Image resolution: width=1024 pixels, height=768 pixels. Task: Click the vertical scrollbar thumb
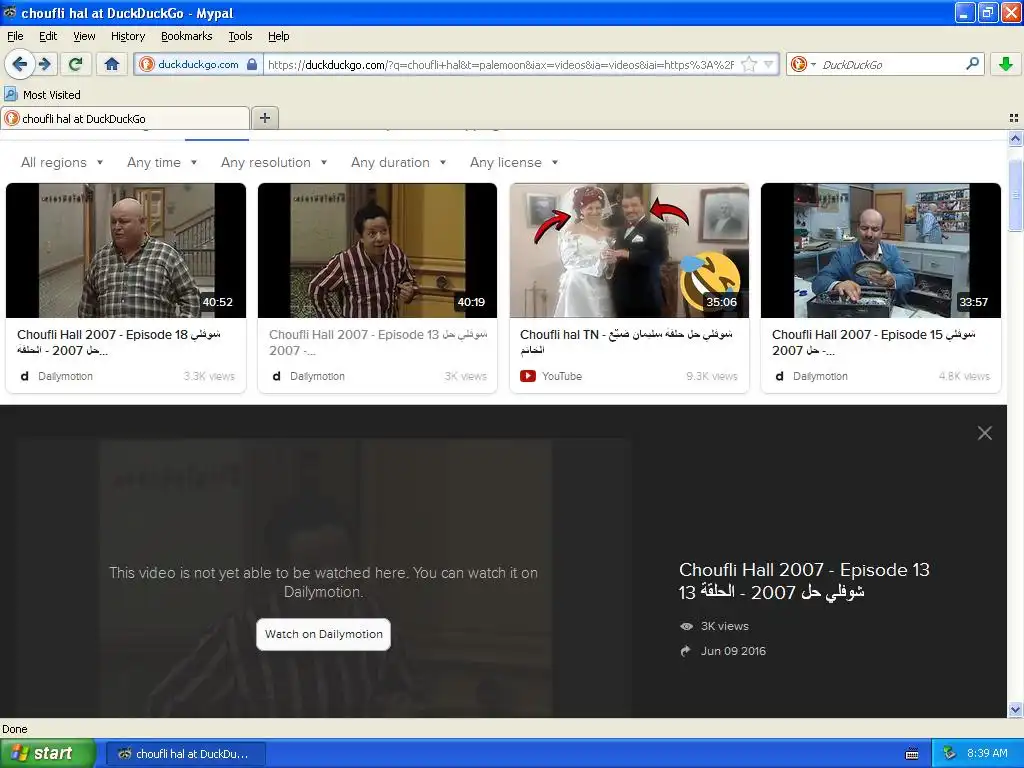(x=1015, y=195)
